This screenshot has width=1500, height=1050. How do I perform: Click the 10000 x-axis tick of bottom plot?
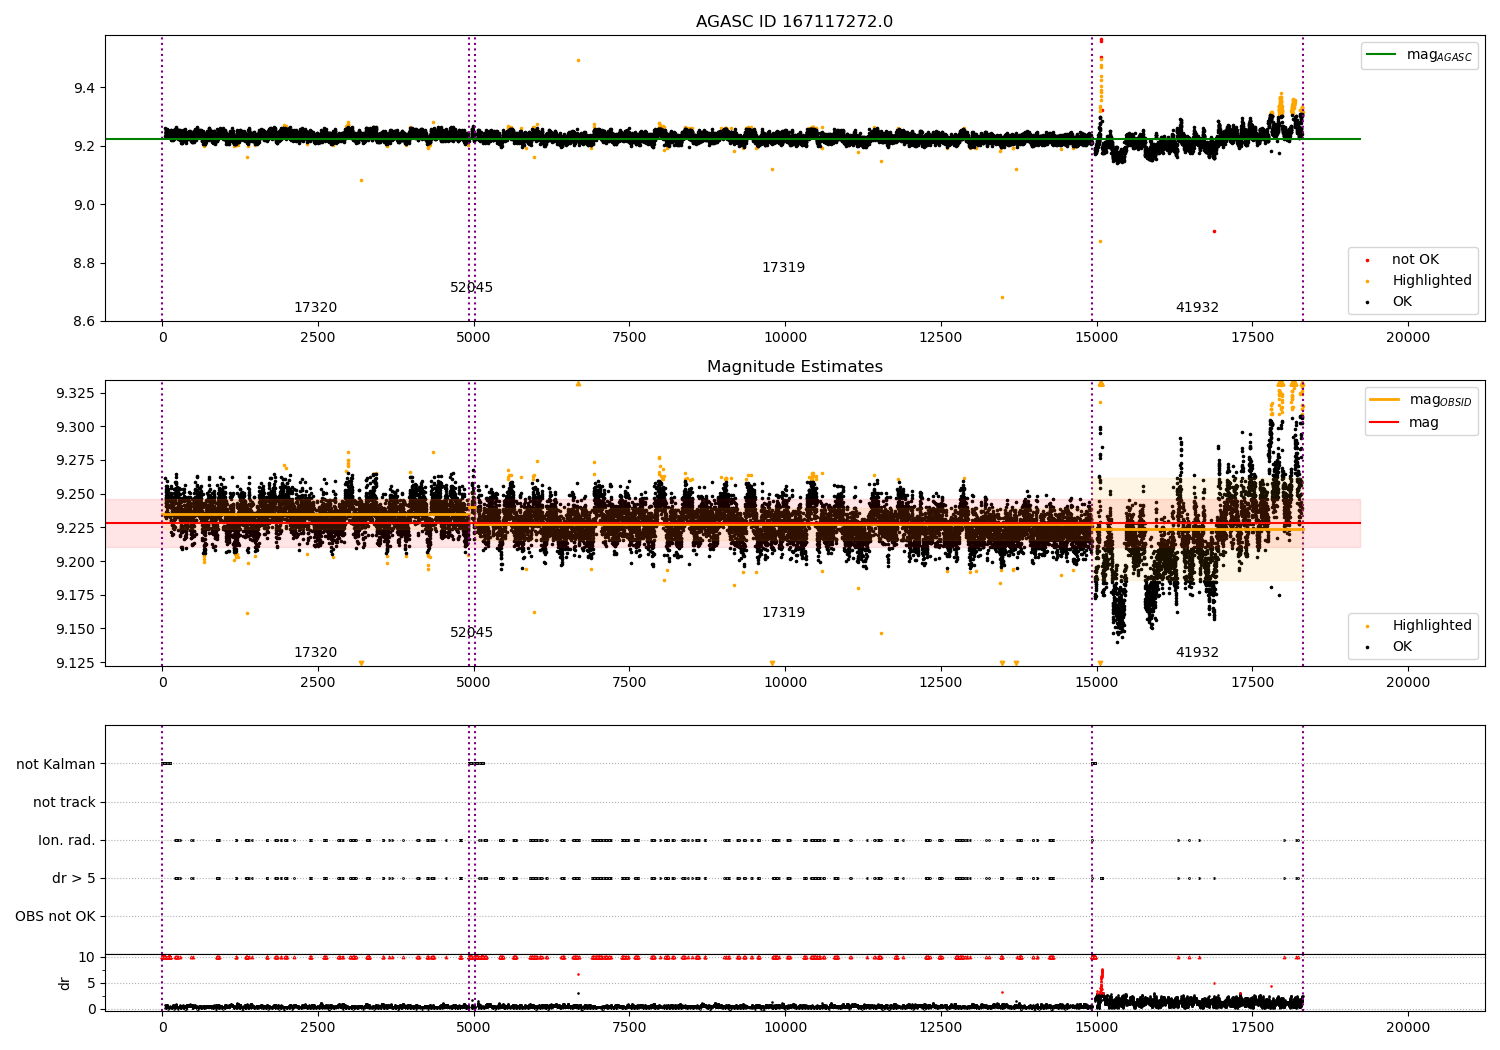785,1028
